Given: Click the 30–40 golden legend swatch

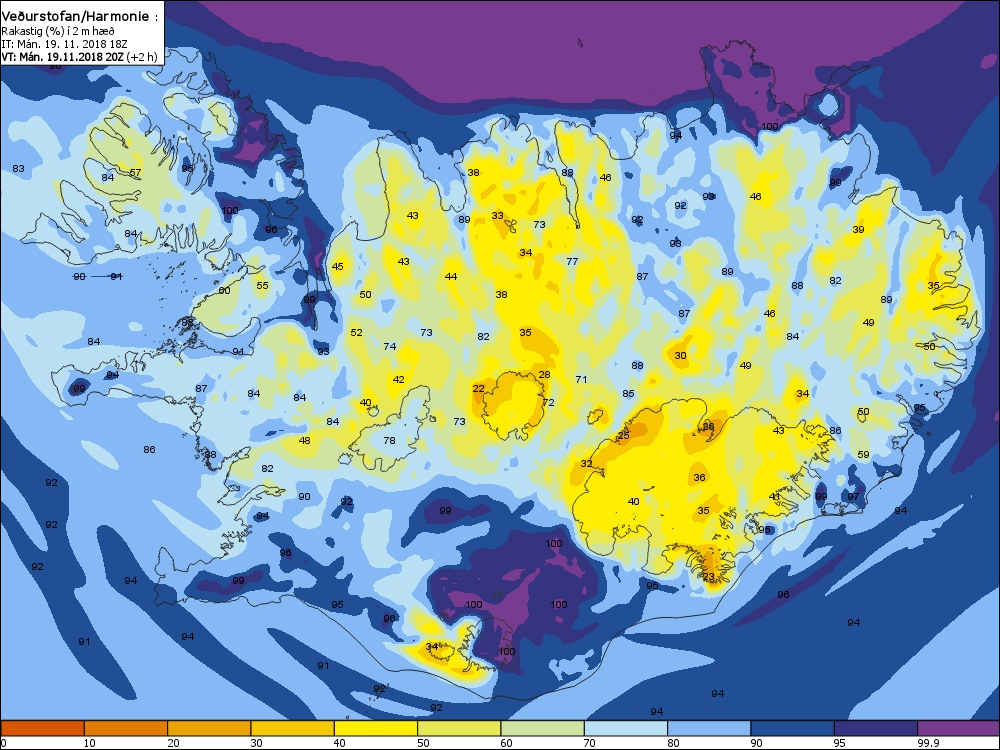Looking at the screenshot, I should (293, 728).
